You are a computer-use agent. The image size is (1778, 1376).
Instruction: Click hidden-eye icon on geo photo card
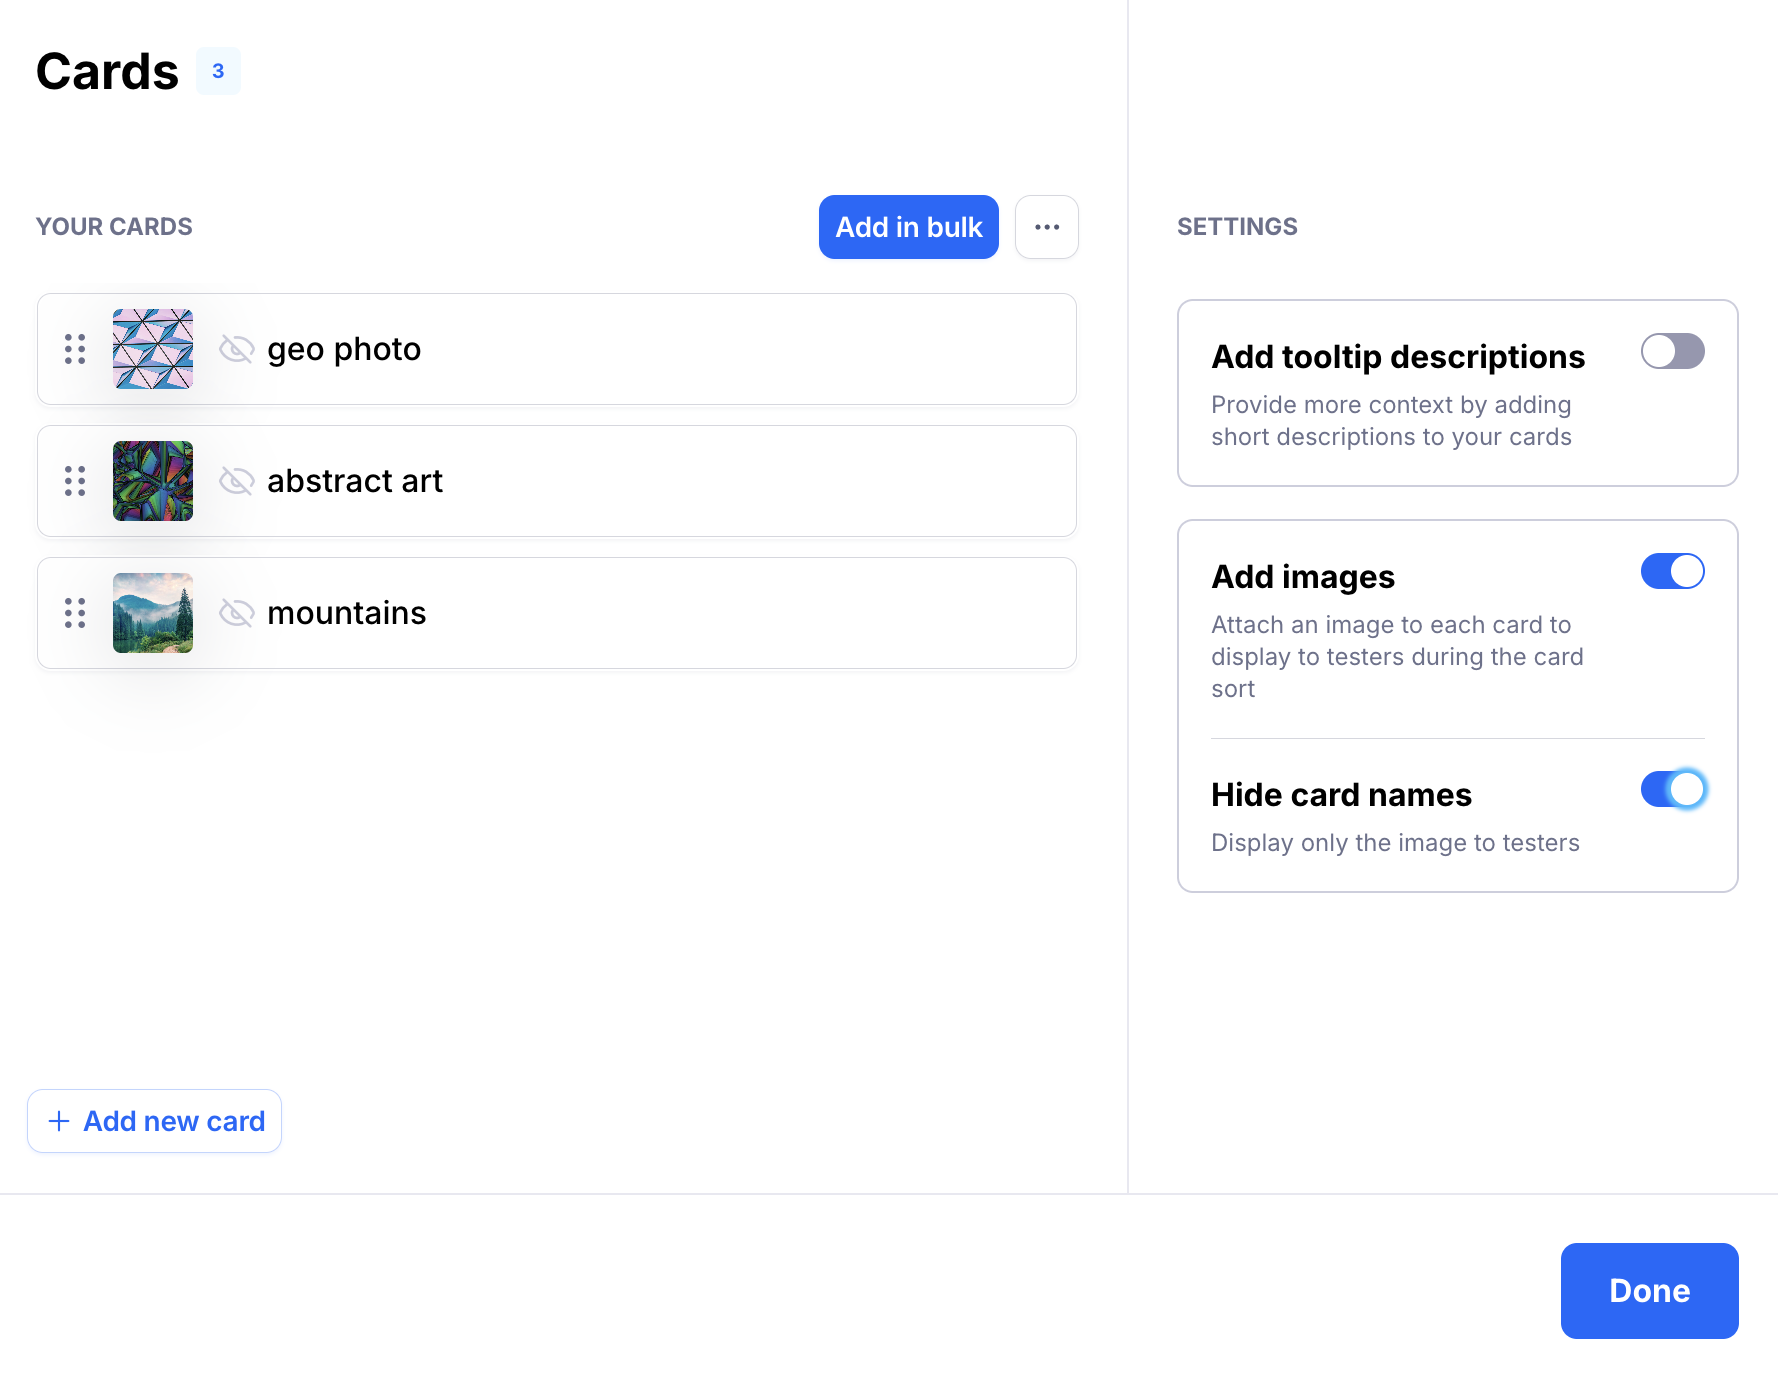pos(237,349)
